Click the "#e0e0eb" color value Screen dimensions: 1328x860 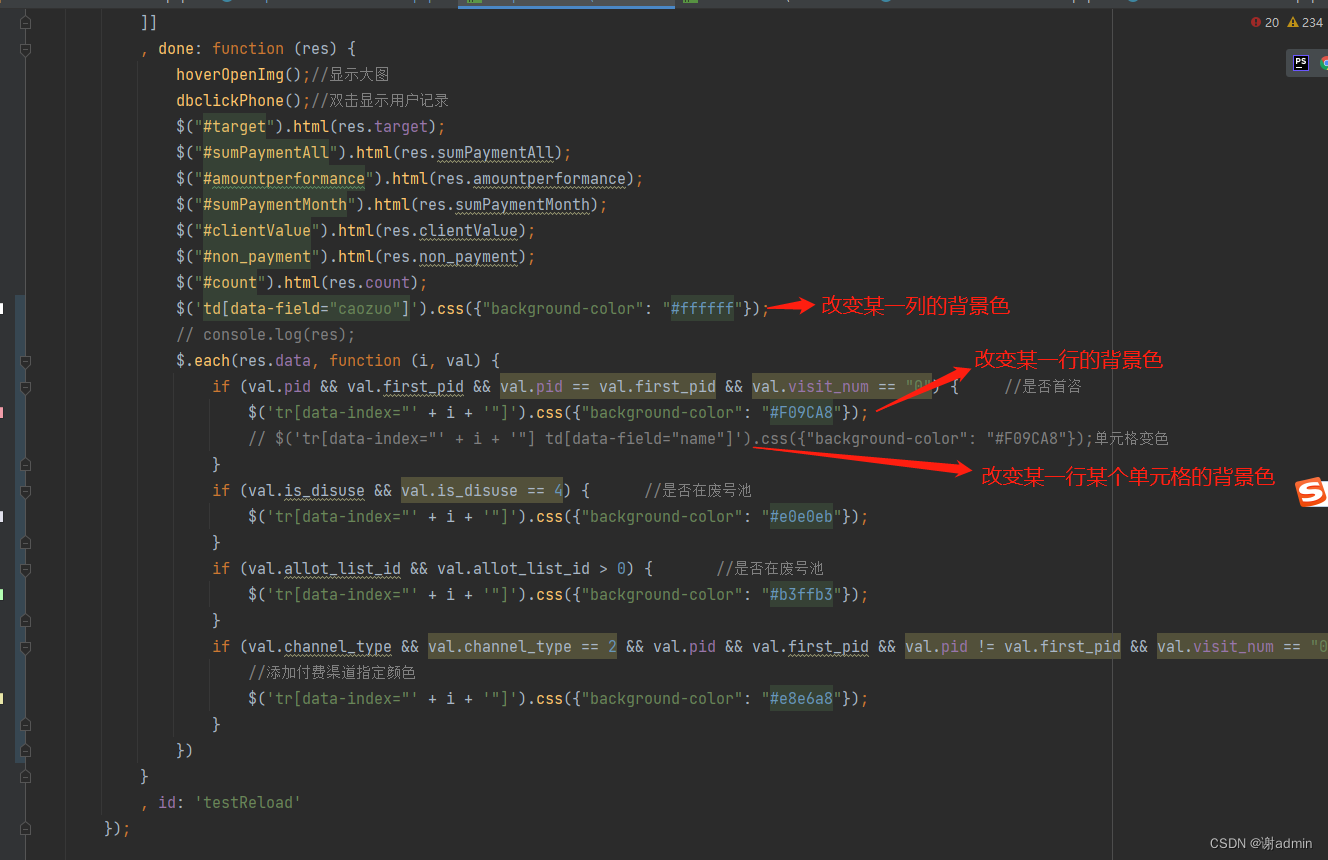(801, 516)
